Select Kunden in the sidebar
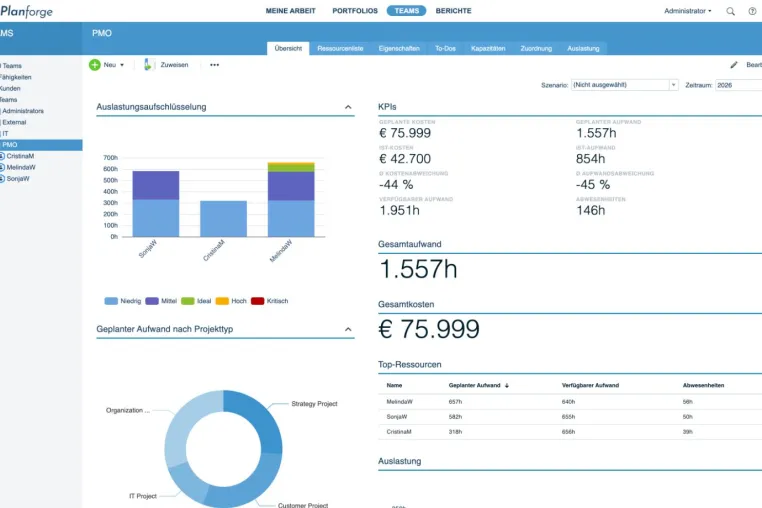The width and height of the screenshot is (762, 508). (10, 88)
